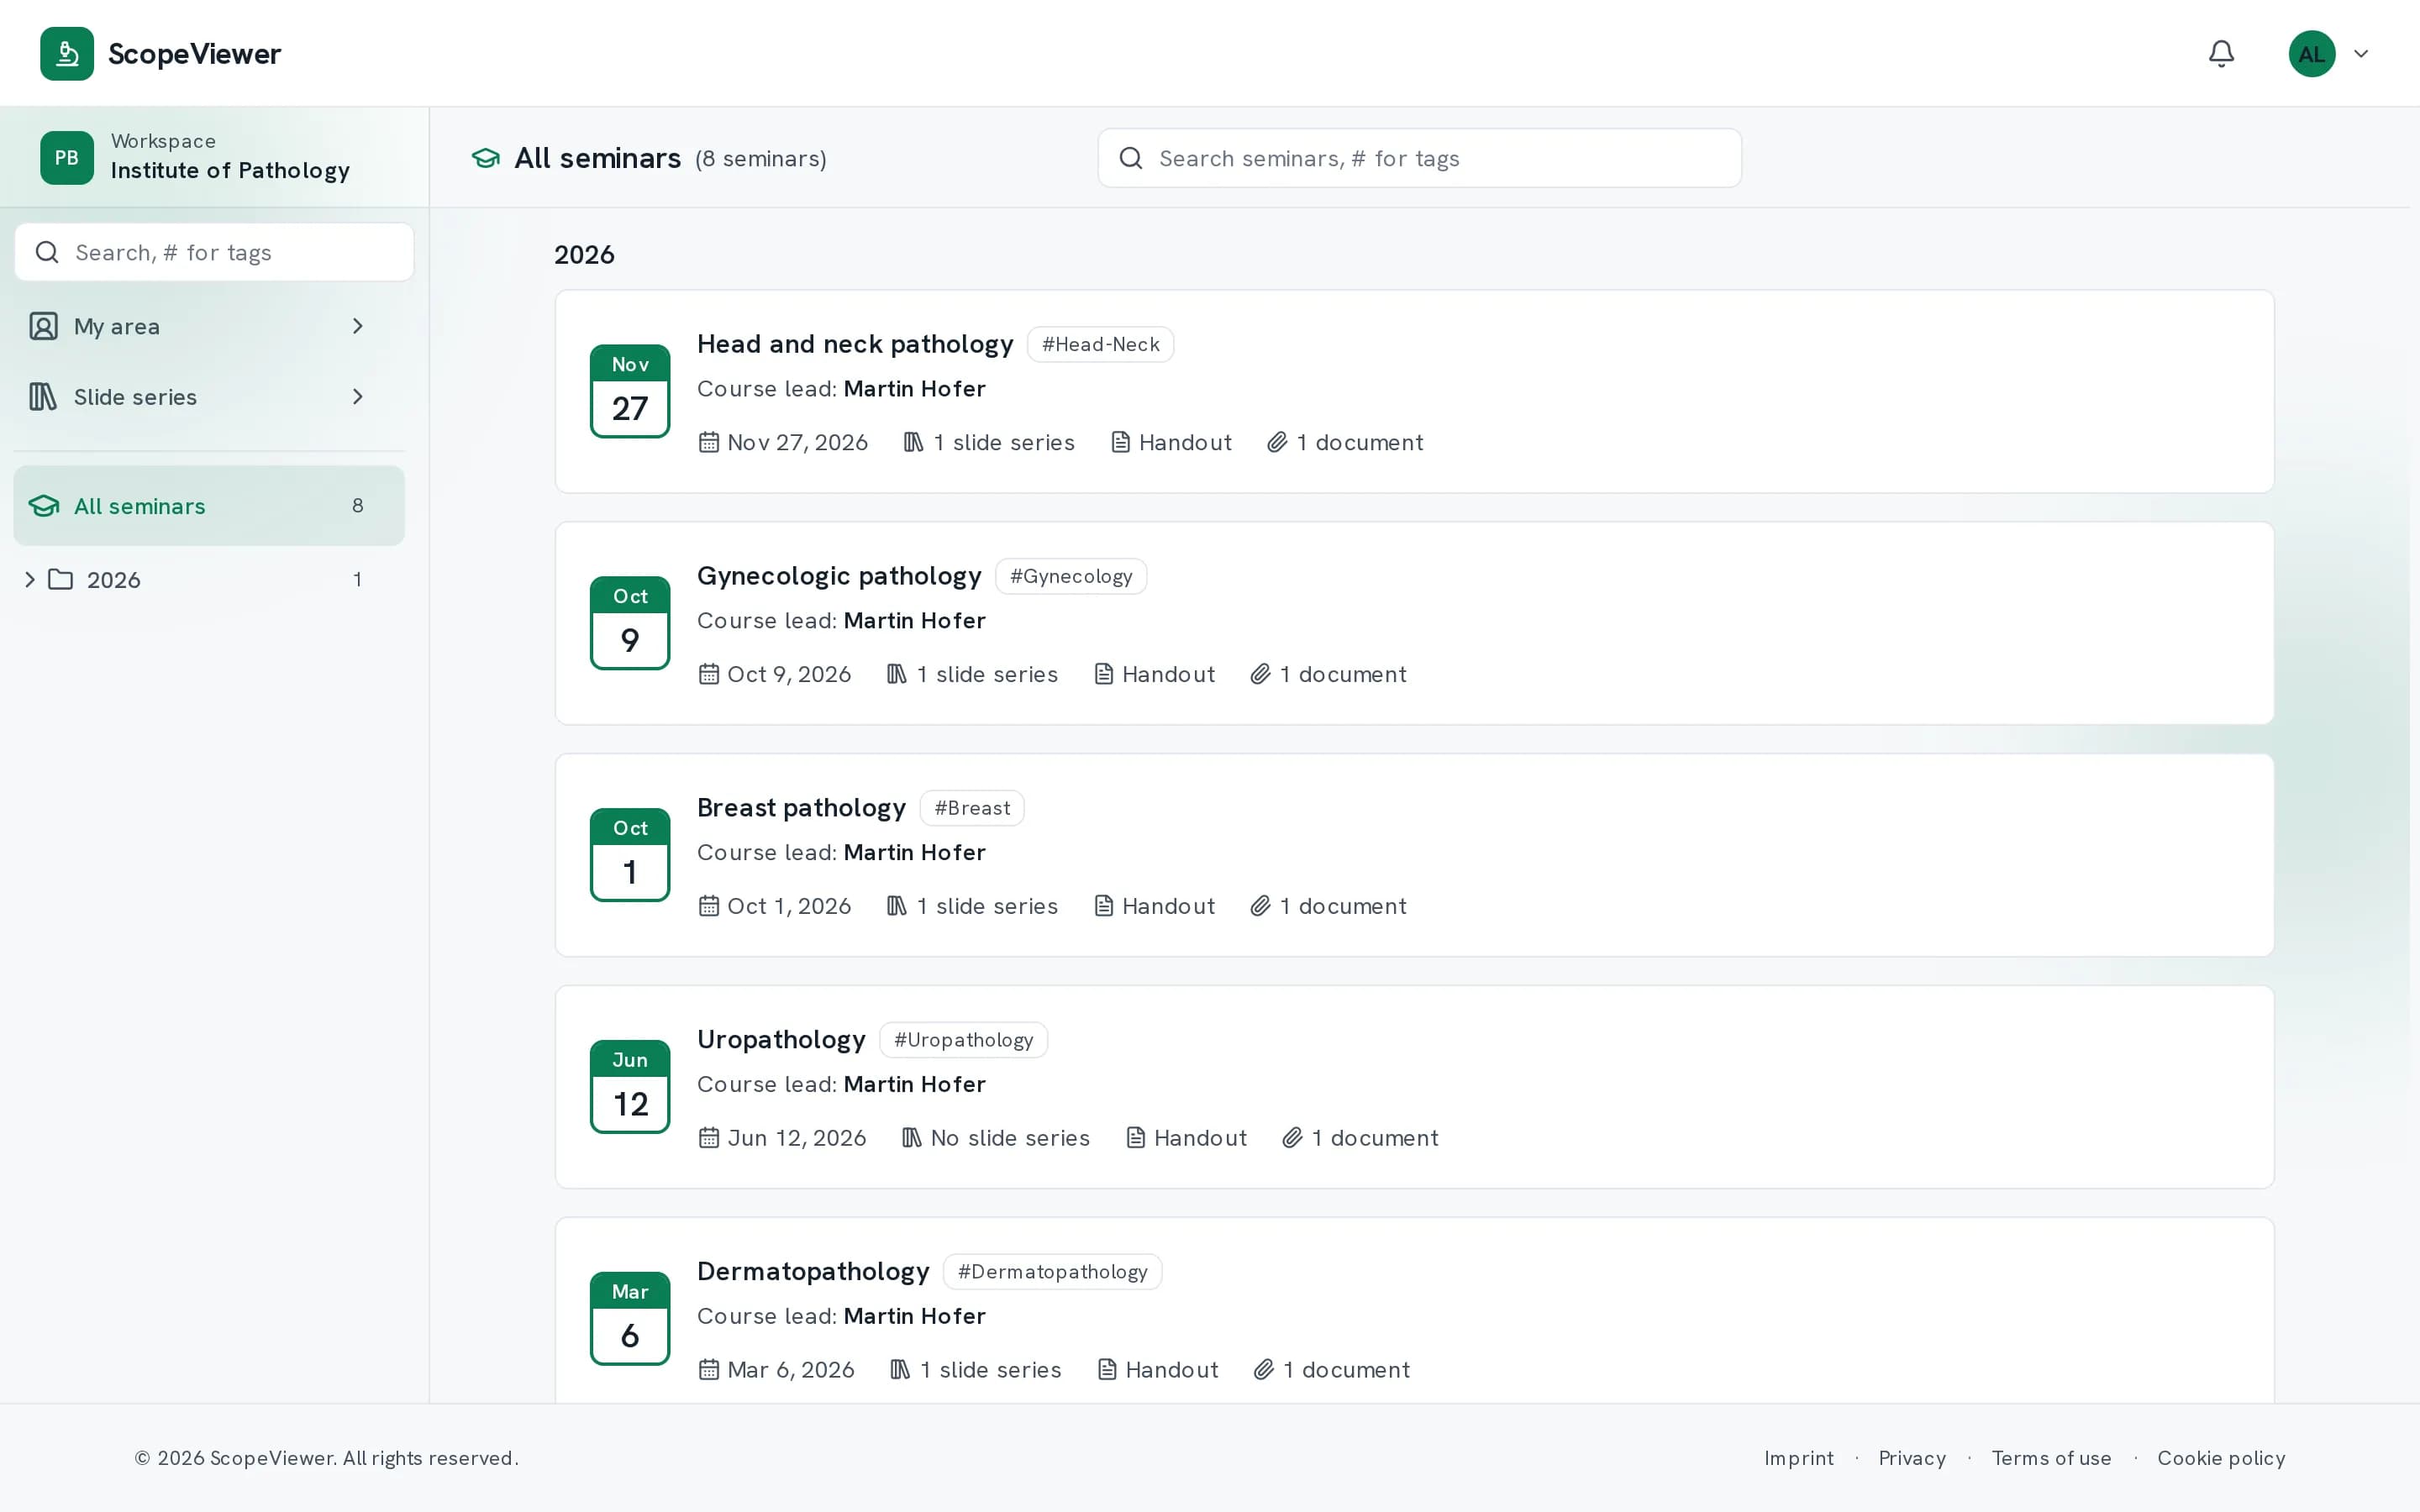Open Head and neck pathology seminar
Viewport: 2420px width, 1512px height.
pos(855,344)
